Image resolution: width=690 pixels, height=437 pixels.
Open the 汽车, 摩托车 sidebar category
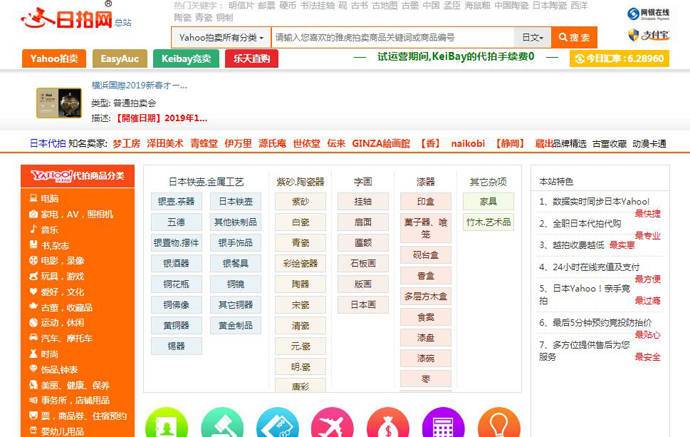(x=61, y=338)
